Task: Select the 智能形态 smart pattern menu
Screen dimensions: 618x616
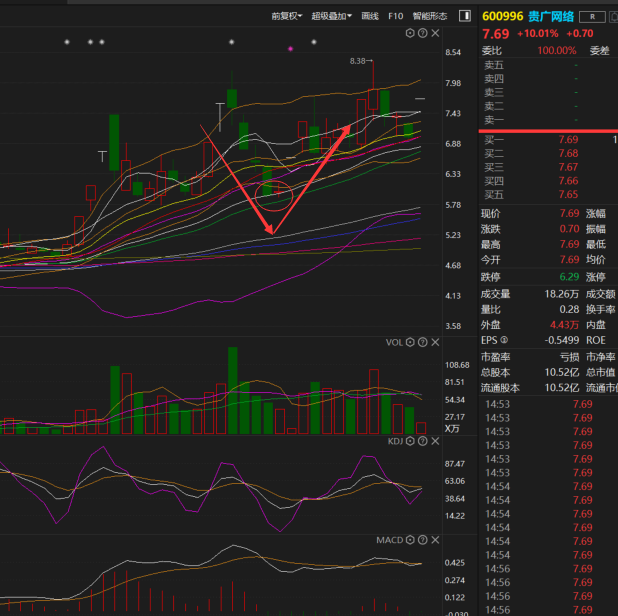Action: (x=430, y=16)
